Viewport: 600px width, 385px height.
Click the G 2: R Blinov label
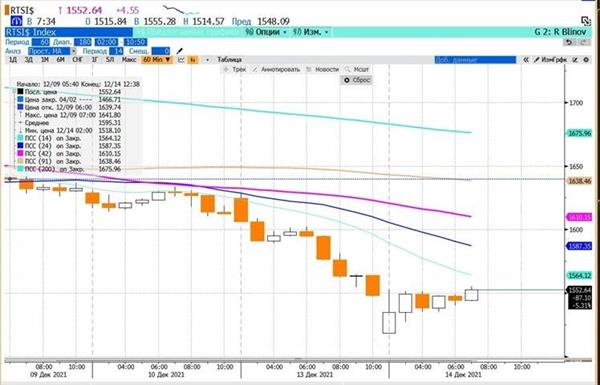pos(560,32)
